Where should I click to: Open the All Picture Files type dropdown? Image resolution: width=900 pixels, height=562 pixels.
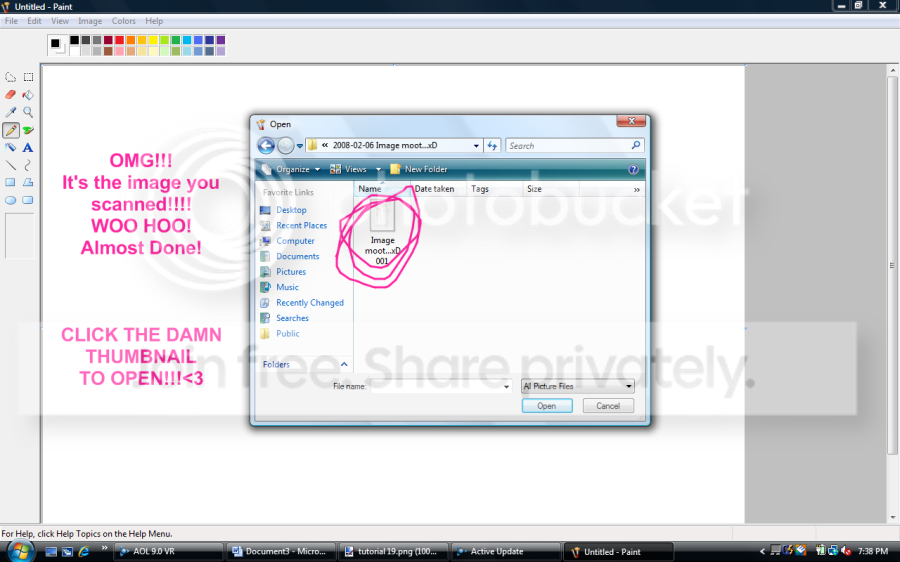click(x=629, y=386)
